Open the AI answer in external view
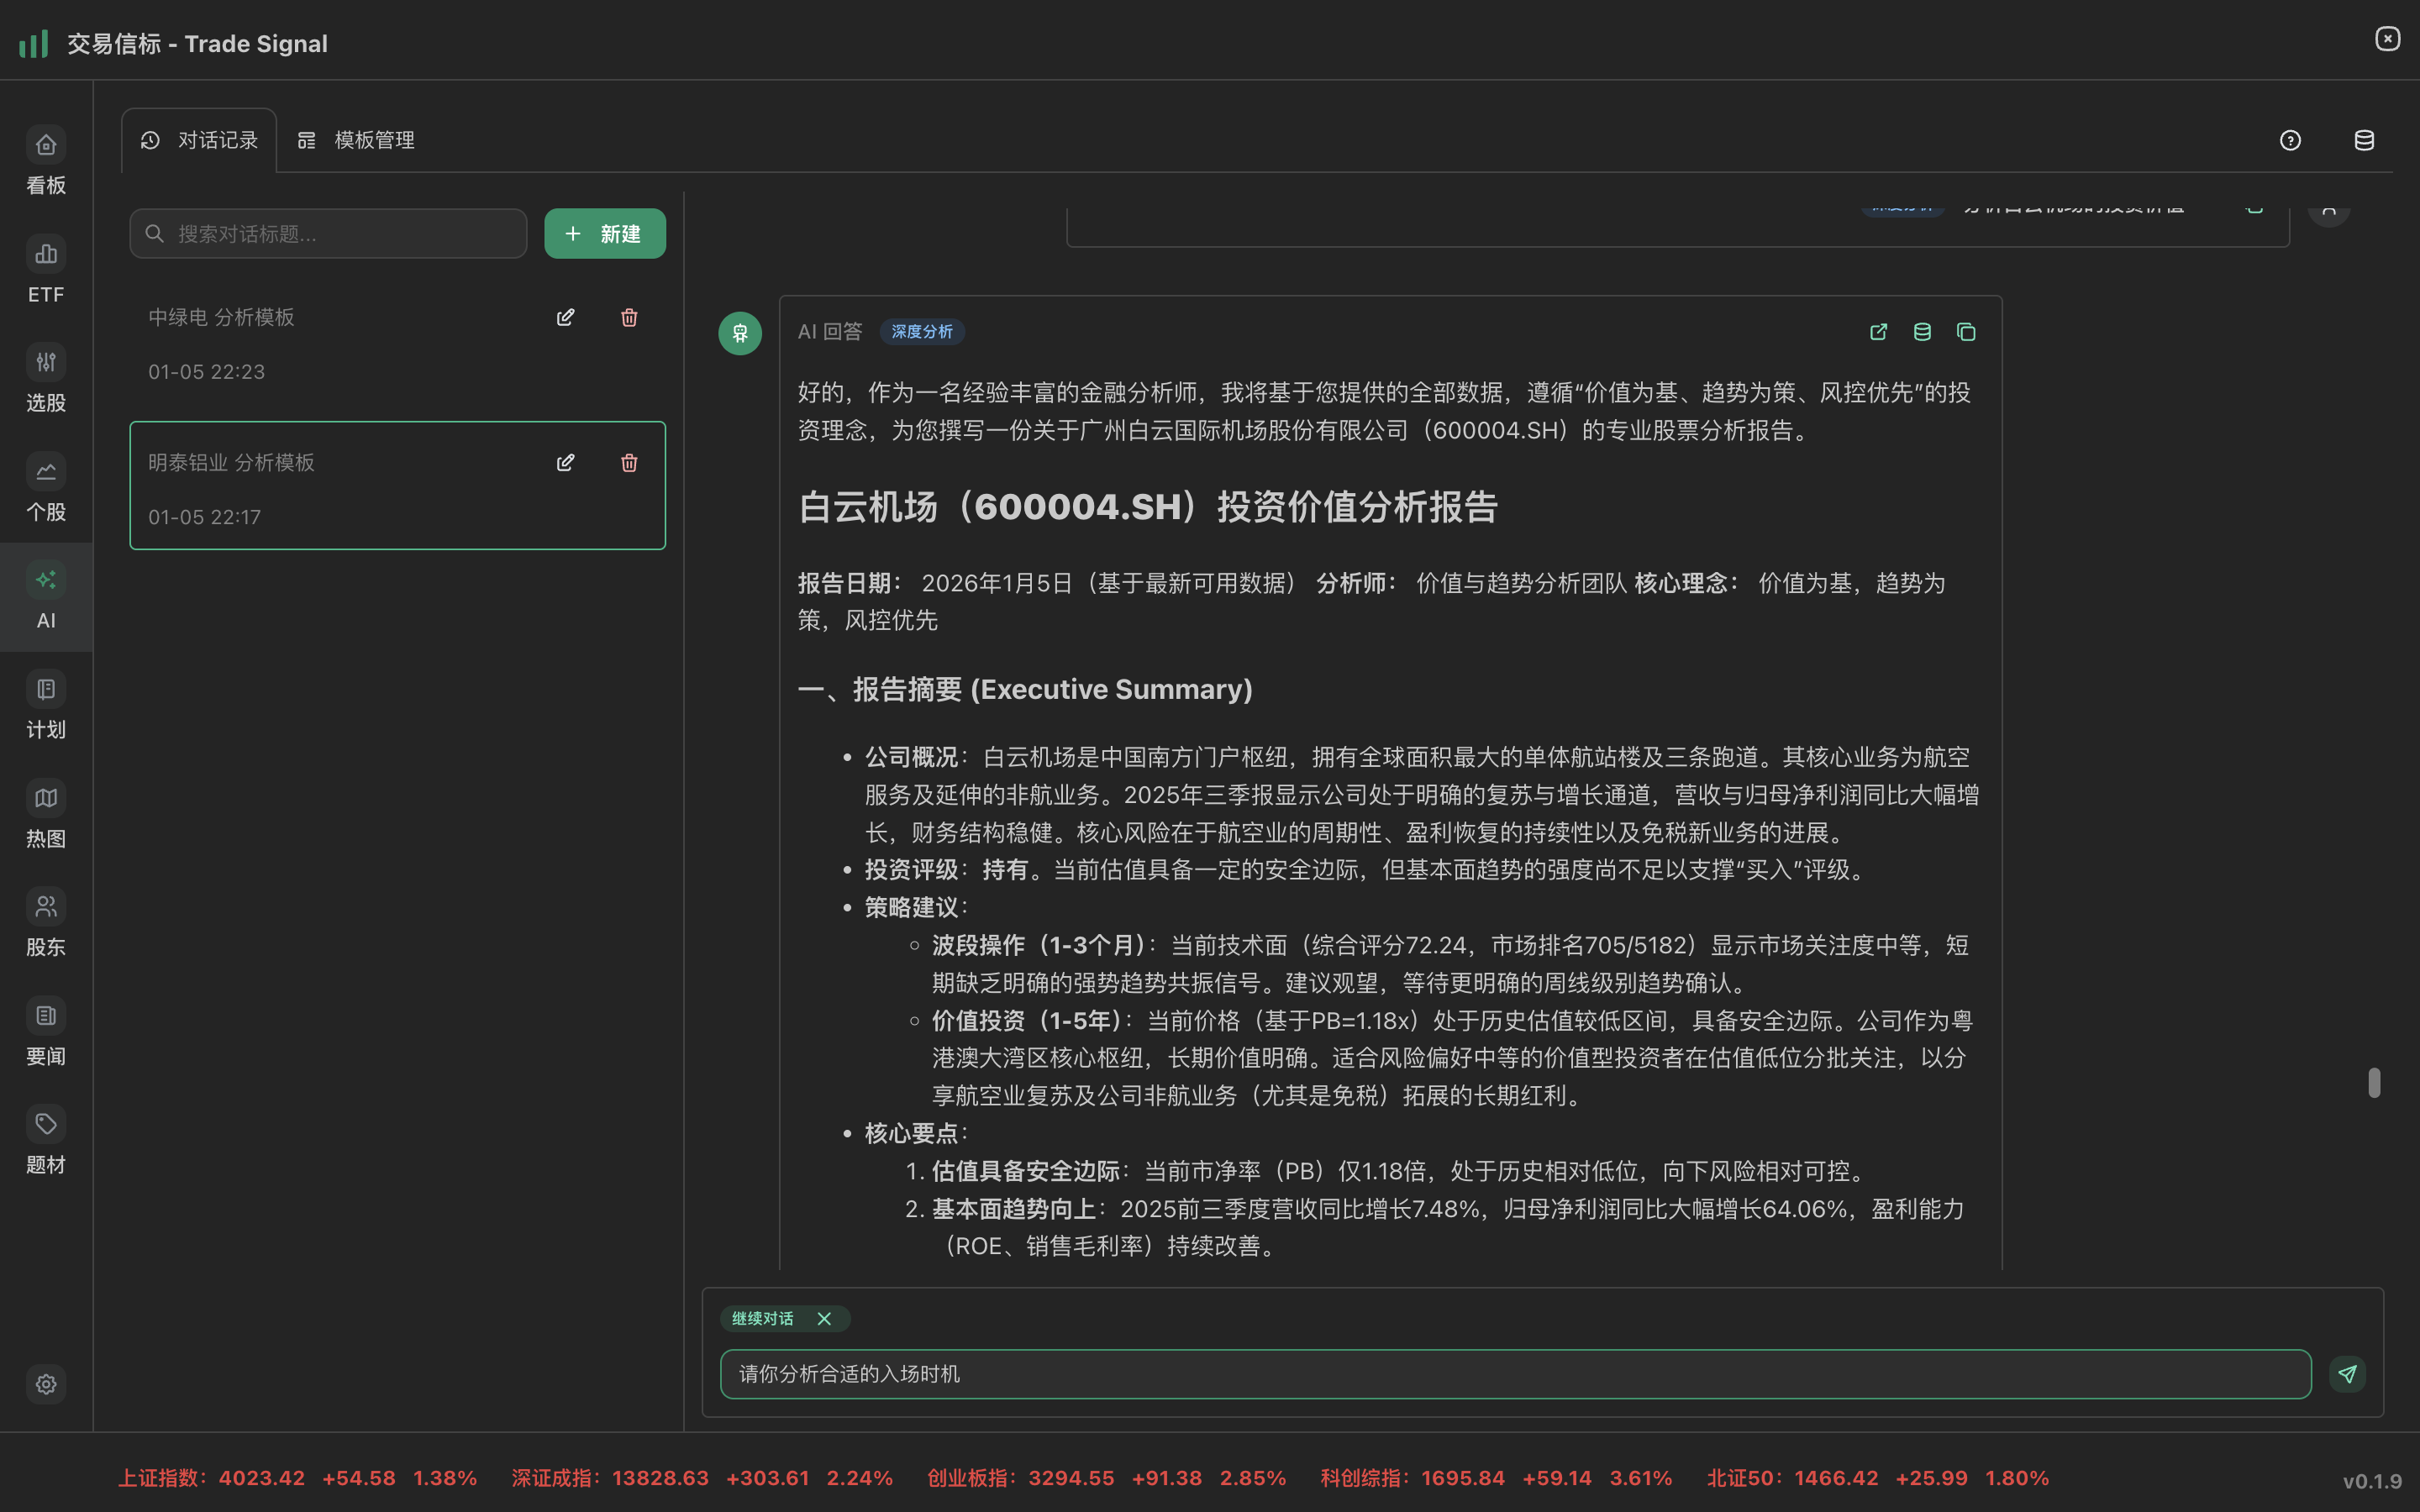Image resolution: width=2420 pixels, height=1512 pixels. pos(1877,331)
